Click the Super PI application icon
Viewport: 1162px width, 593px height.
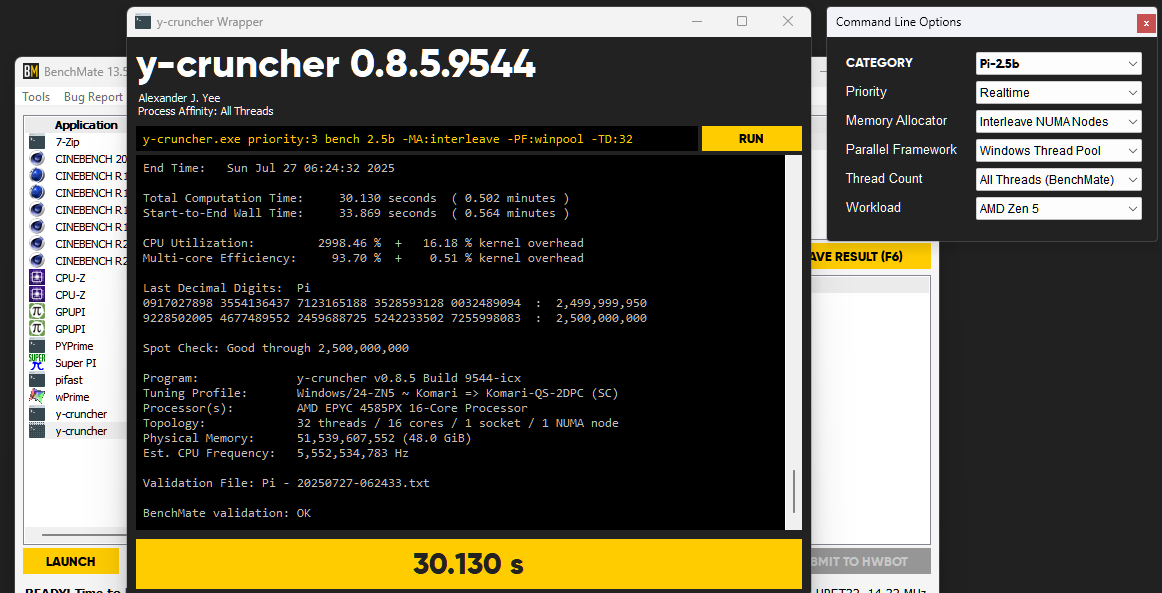pyautogui.click(x=37, y=363)
